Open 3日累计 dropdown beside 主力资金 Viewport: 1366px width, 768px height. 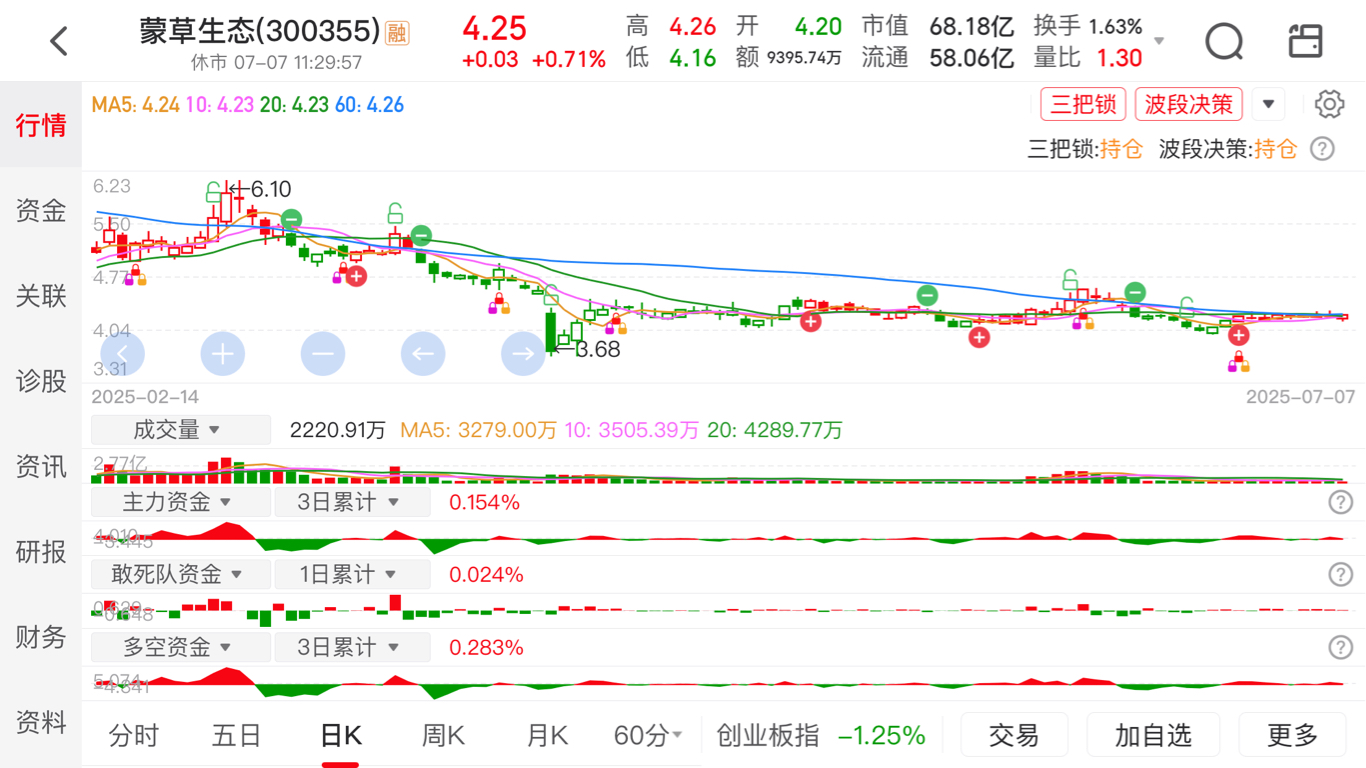pyautogui.click(x=352, y=502)
